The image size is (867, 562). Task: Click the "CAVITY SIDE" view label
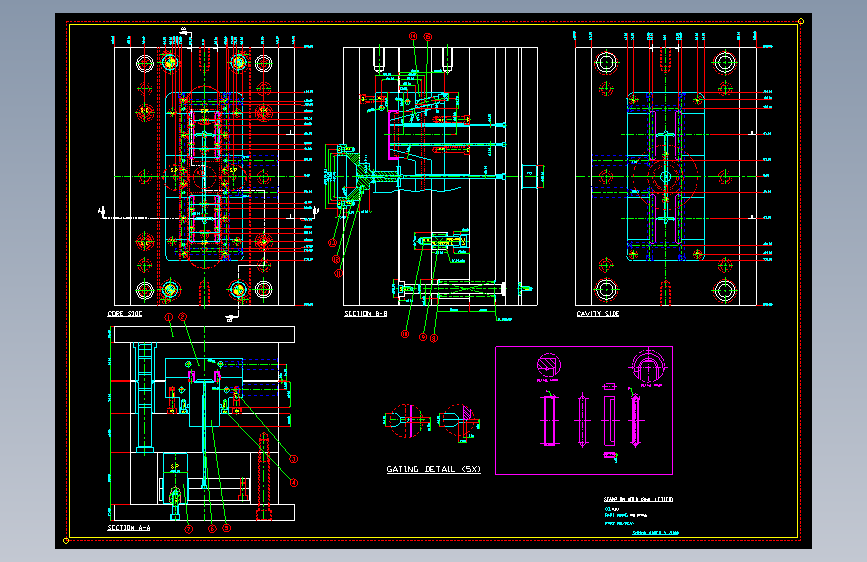pos(598,314)
